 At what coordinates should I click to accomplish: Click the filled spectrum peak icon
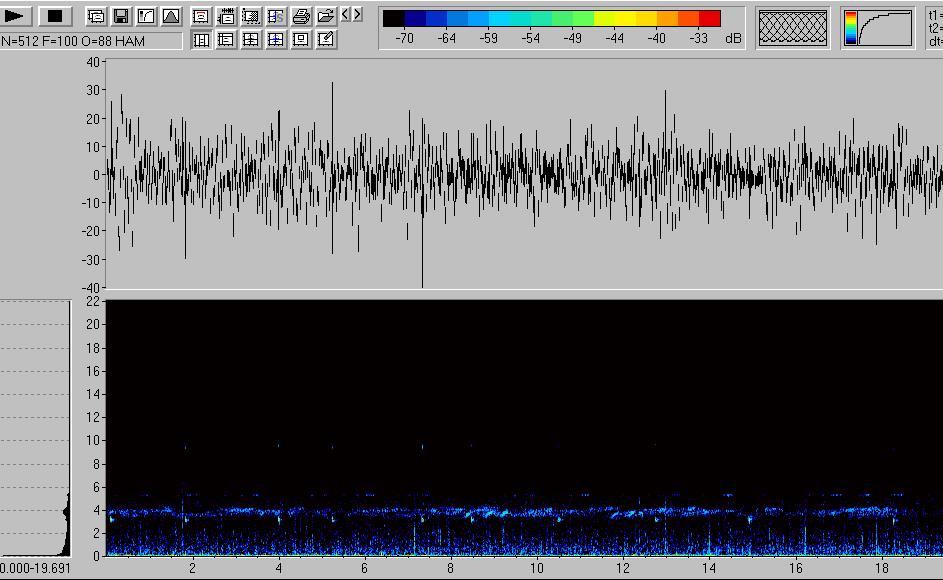click(x=171, y=16)
